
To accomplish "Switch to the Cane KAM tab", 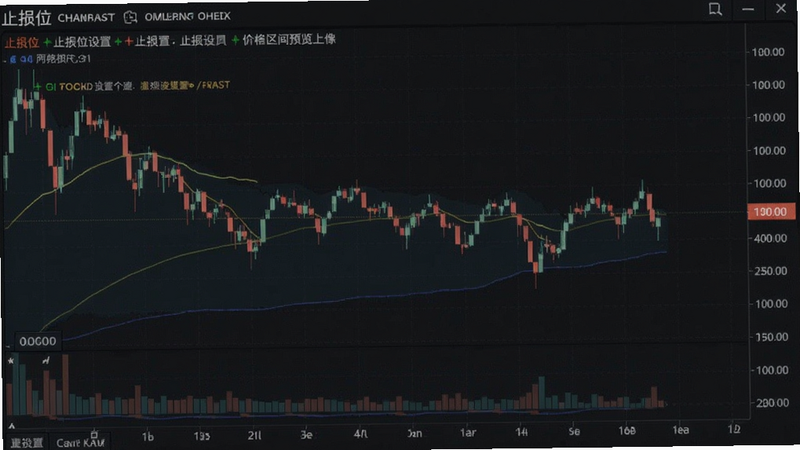I will click(80, 443).
